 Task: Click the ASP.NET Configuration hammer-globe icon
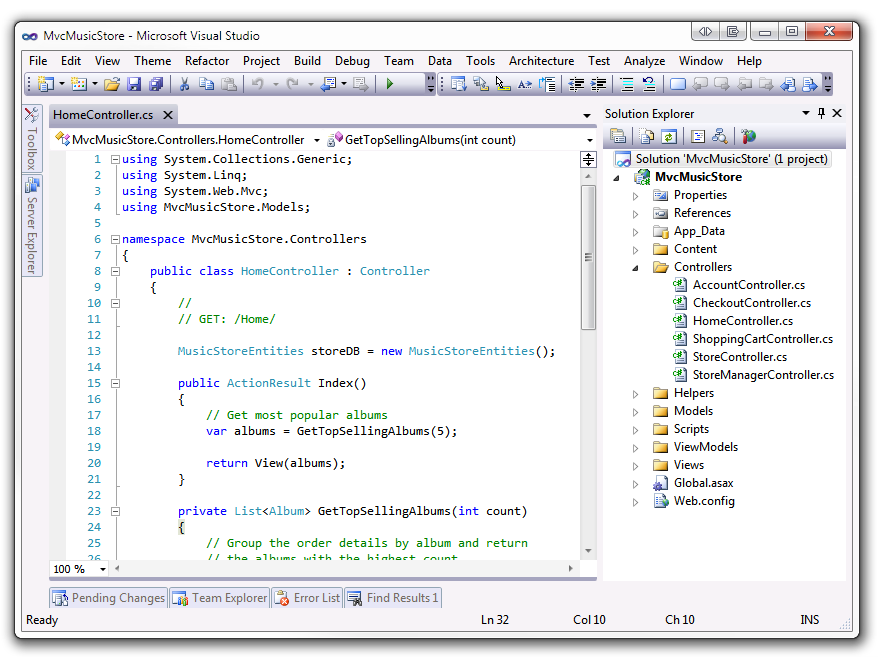[749, 136]
